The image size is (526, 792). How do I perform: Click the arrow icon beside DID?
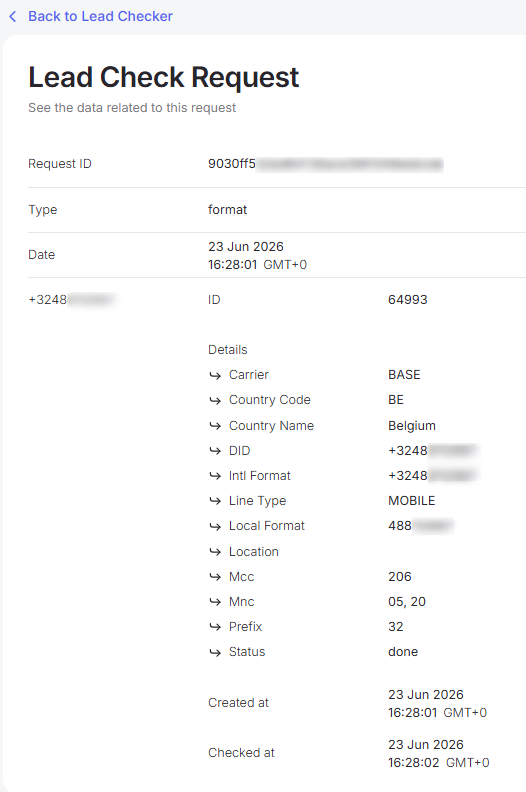click(x=215, y=451)
